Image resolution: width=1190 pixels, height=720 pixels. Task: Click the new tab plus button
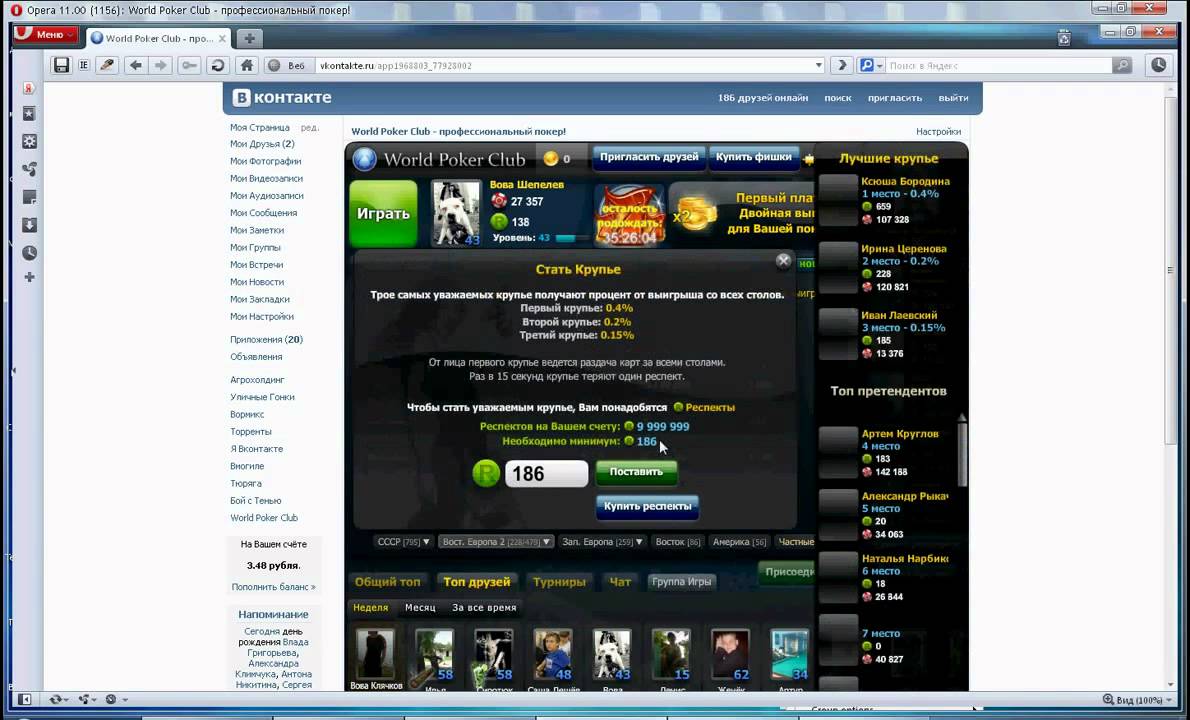pos(249,38)
